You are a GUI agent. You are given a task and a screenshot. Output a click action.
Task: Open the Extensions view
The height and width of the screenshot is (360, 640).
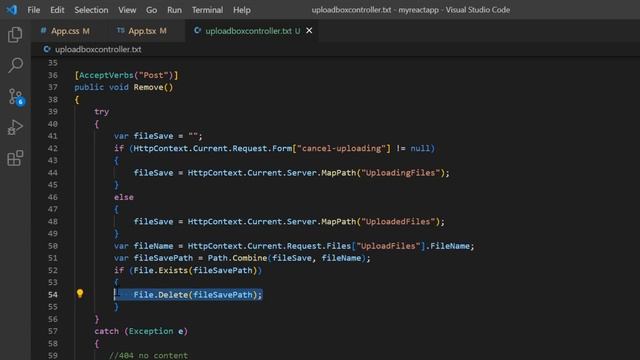tap(15, 158)
